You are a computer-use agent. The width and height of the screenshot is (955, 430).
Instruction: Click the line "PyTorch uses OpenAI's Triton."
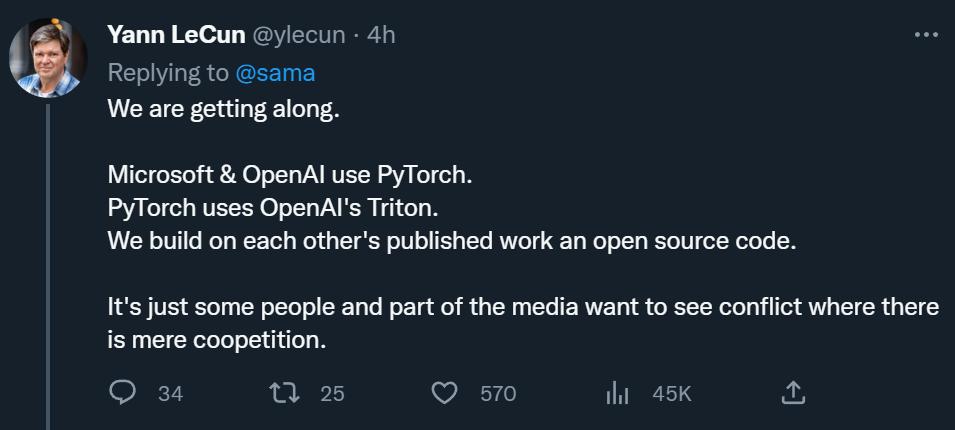click(x=274, y=209)
